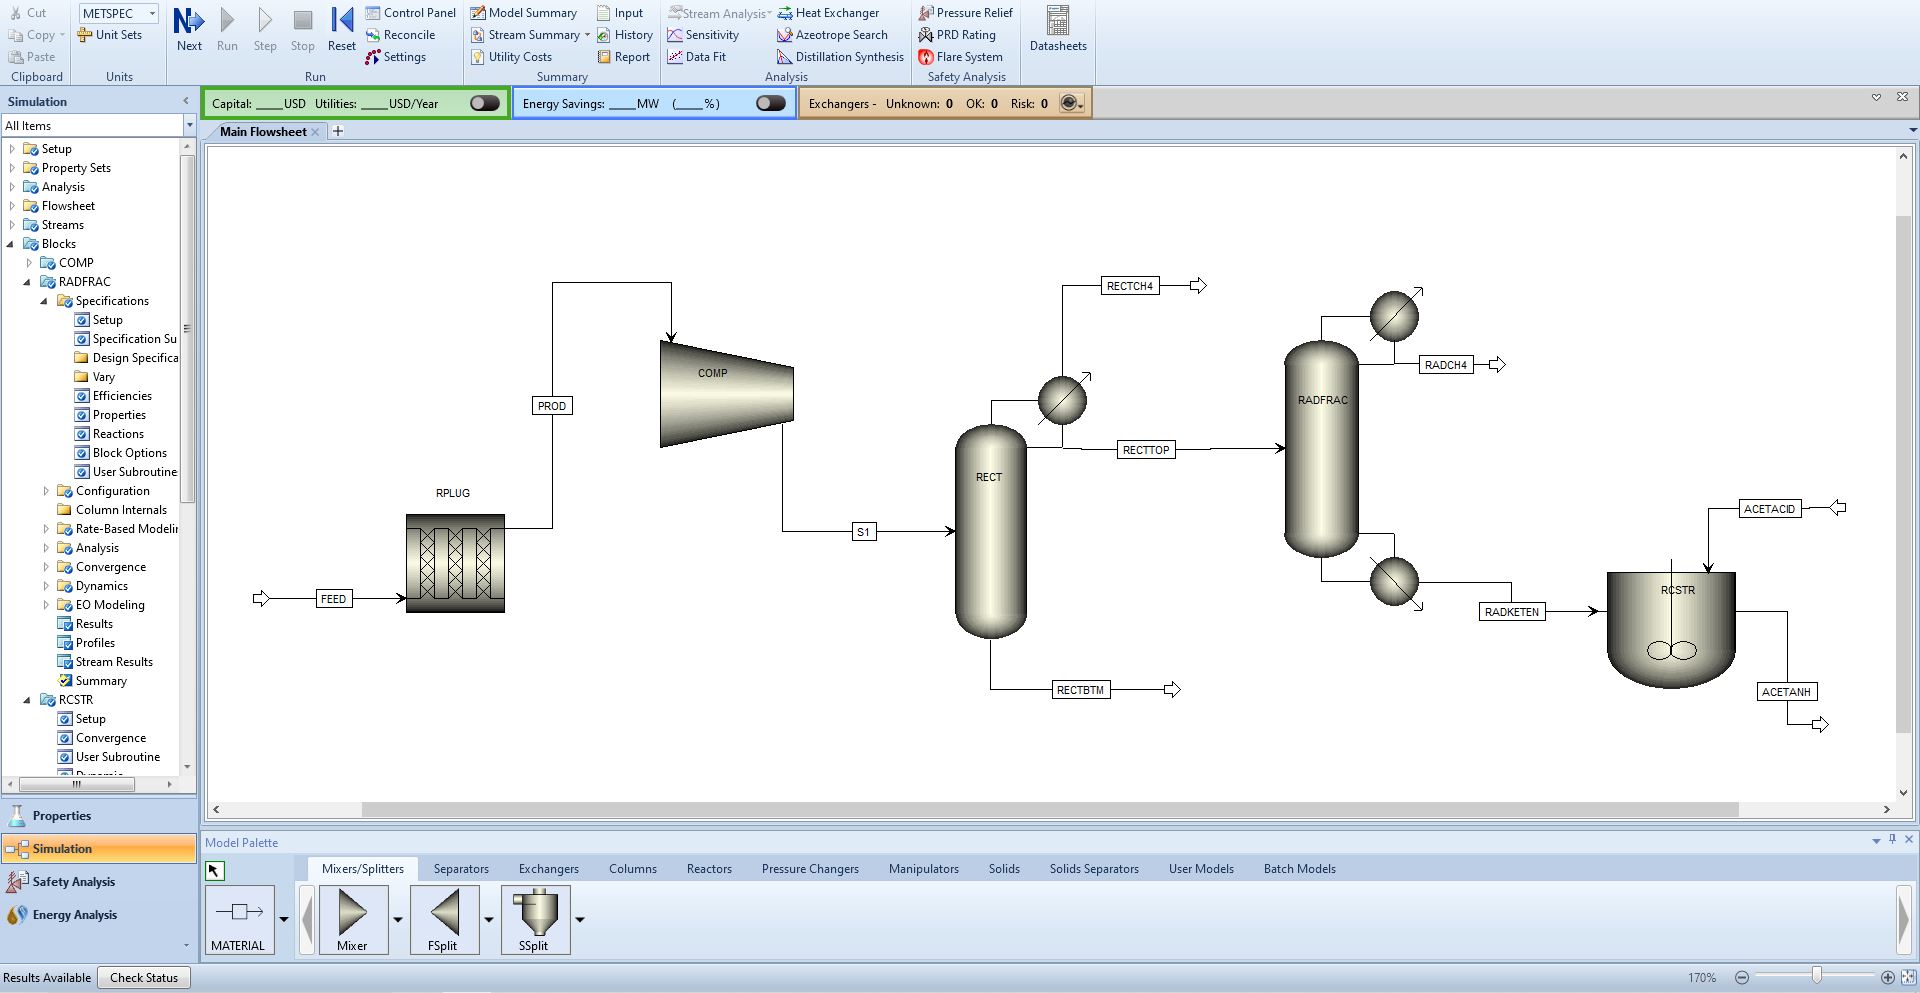Click the zoom slider handle

coord(1816,976)
